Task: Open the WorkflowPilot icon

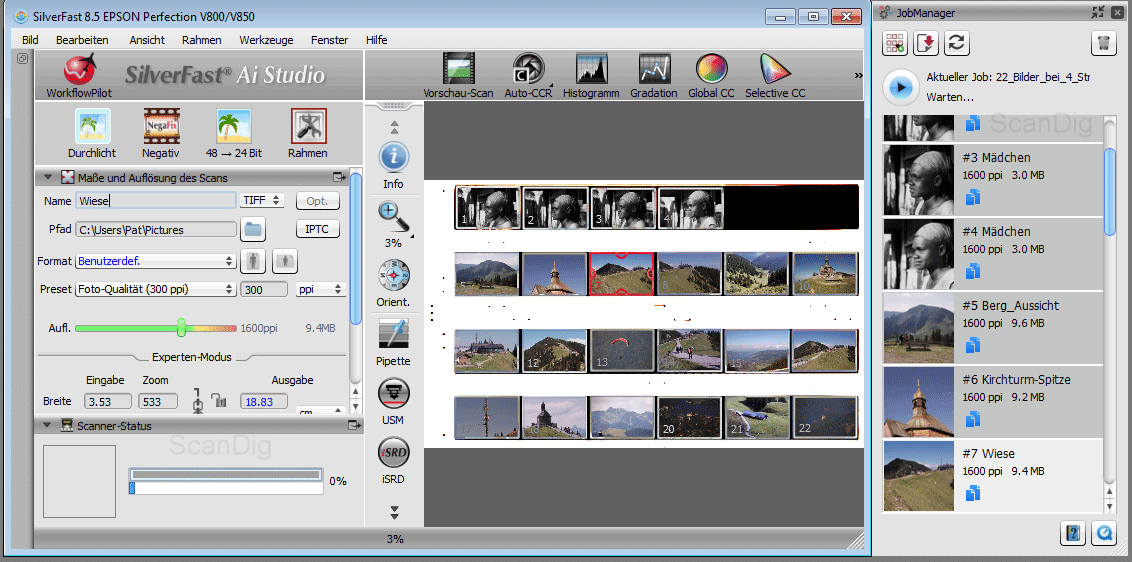Action: (79, 70)
